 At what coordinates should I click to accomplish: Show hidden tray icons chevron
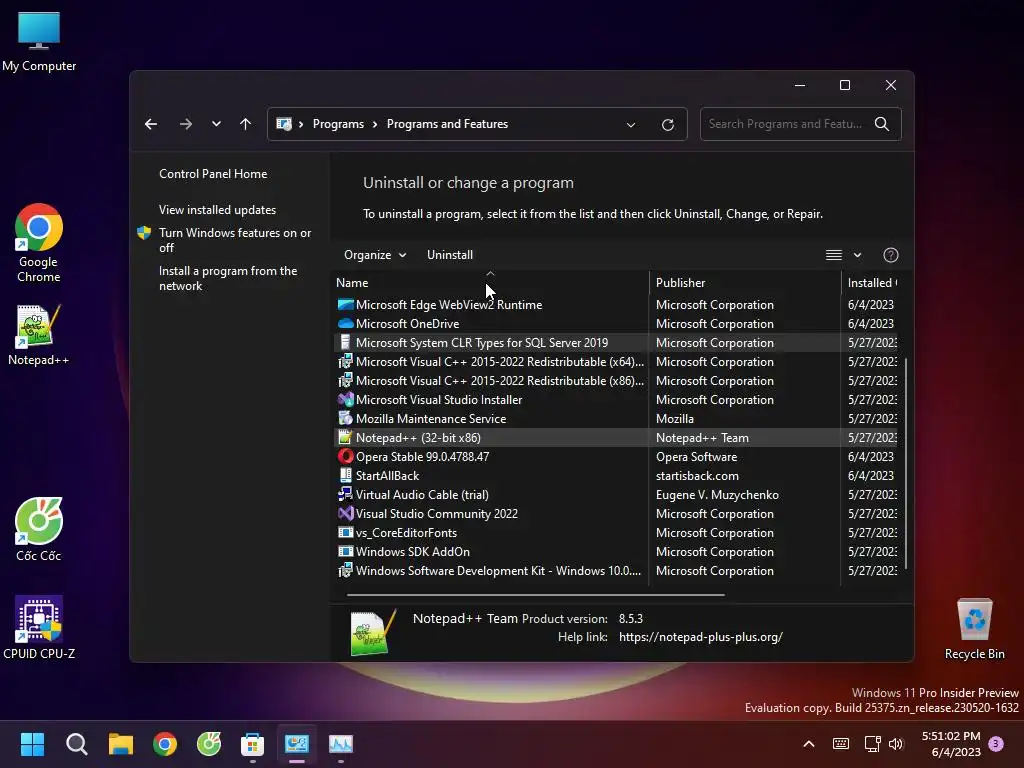click(x=808, y=744)
